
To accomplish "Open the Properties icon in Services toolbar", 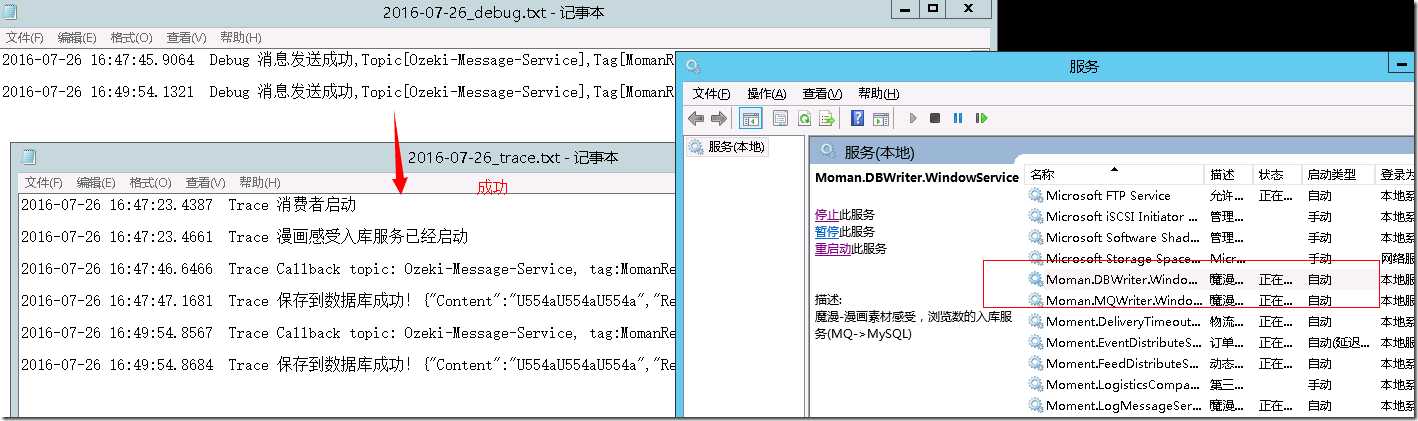I will [780, 119].
